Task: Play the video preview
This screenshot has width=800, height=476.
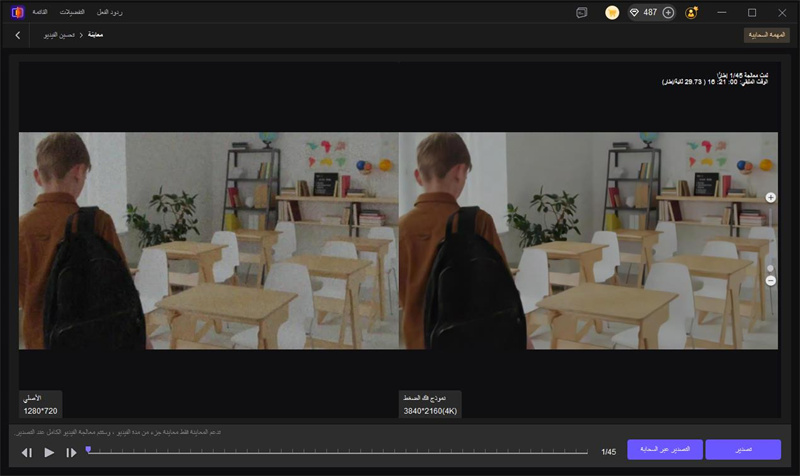Action: pyautogui.click(x=49, y=453)
